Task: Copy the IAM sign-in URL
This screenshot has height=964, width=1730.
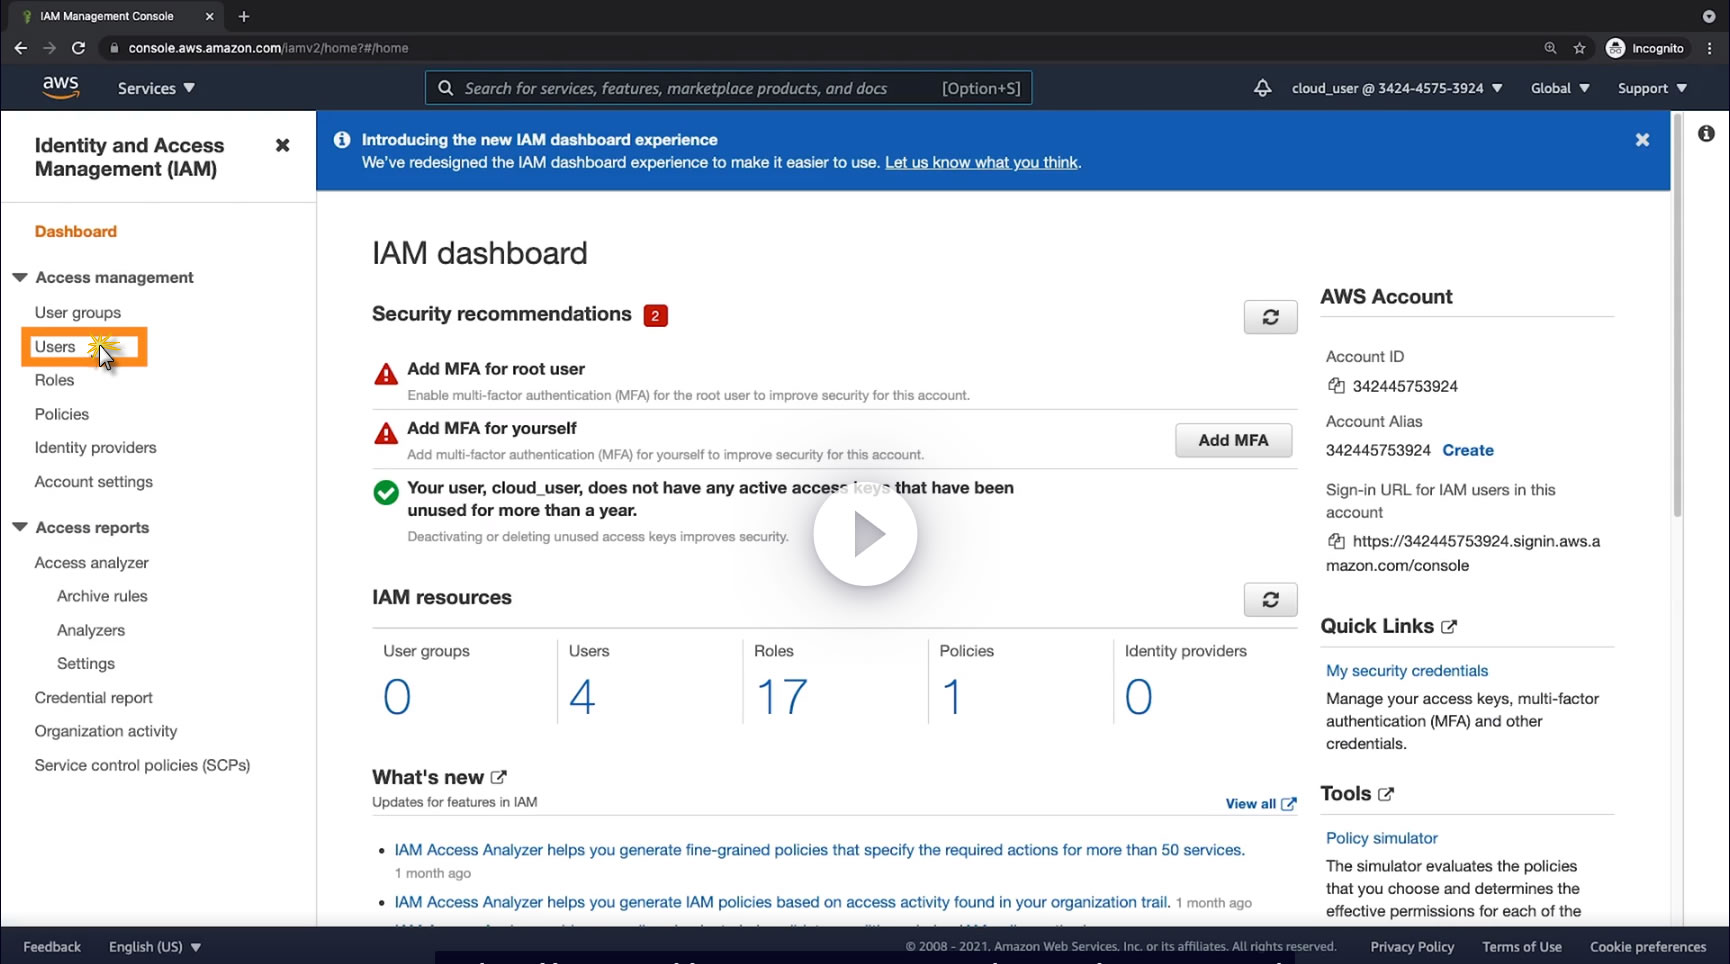Action: [x=1336, y=541]
